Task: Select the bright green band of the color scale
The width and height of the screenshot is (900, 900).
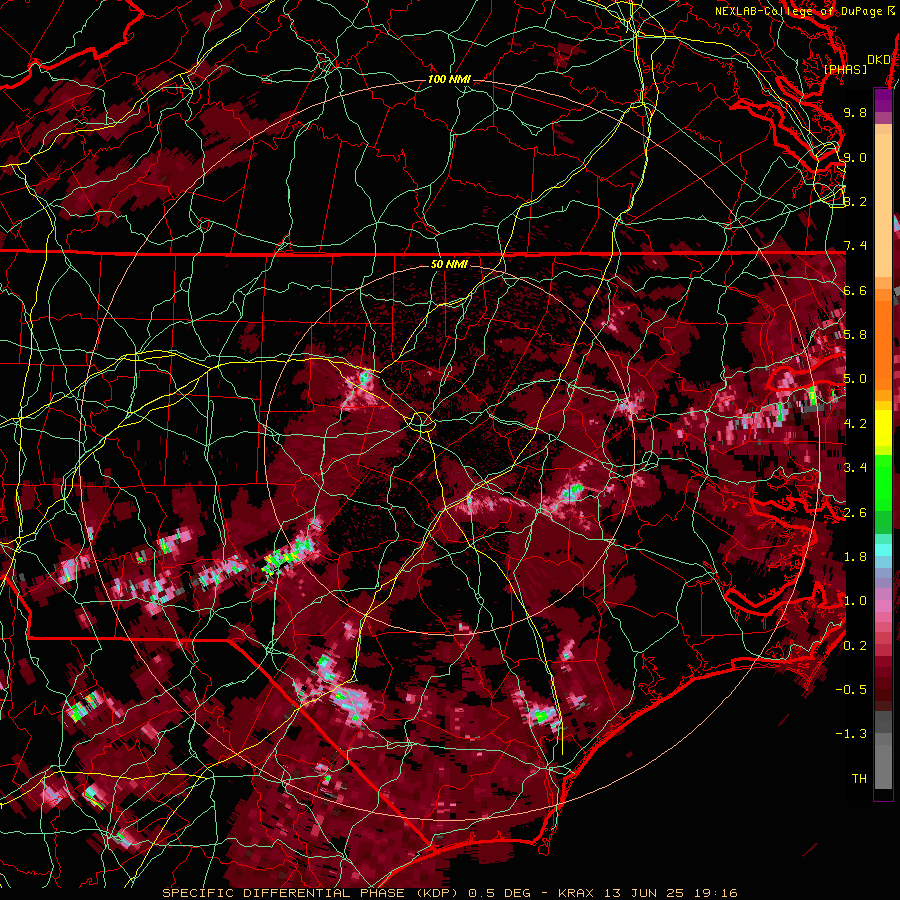Action: 883,482
